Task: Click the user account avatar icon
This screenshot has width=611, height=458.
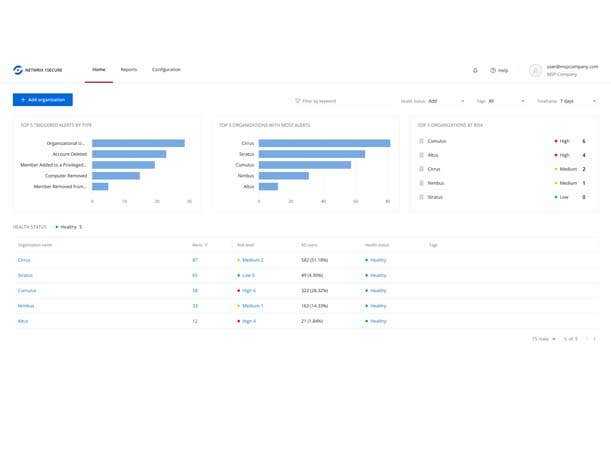Action: (537, 70)
